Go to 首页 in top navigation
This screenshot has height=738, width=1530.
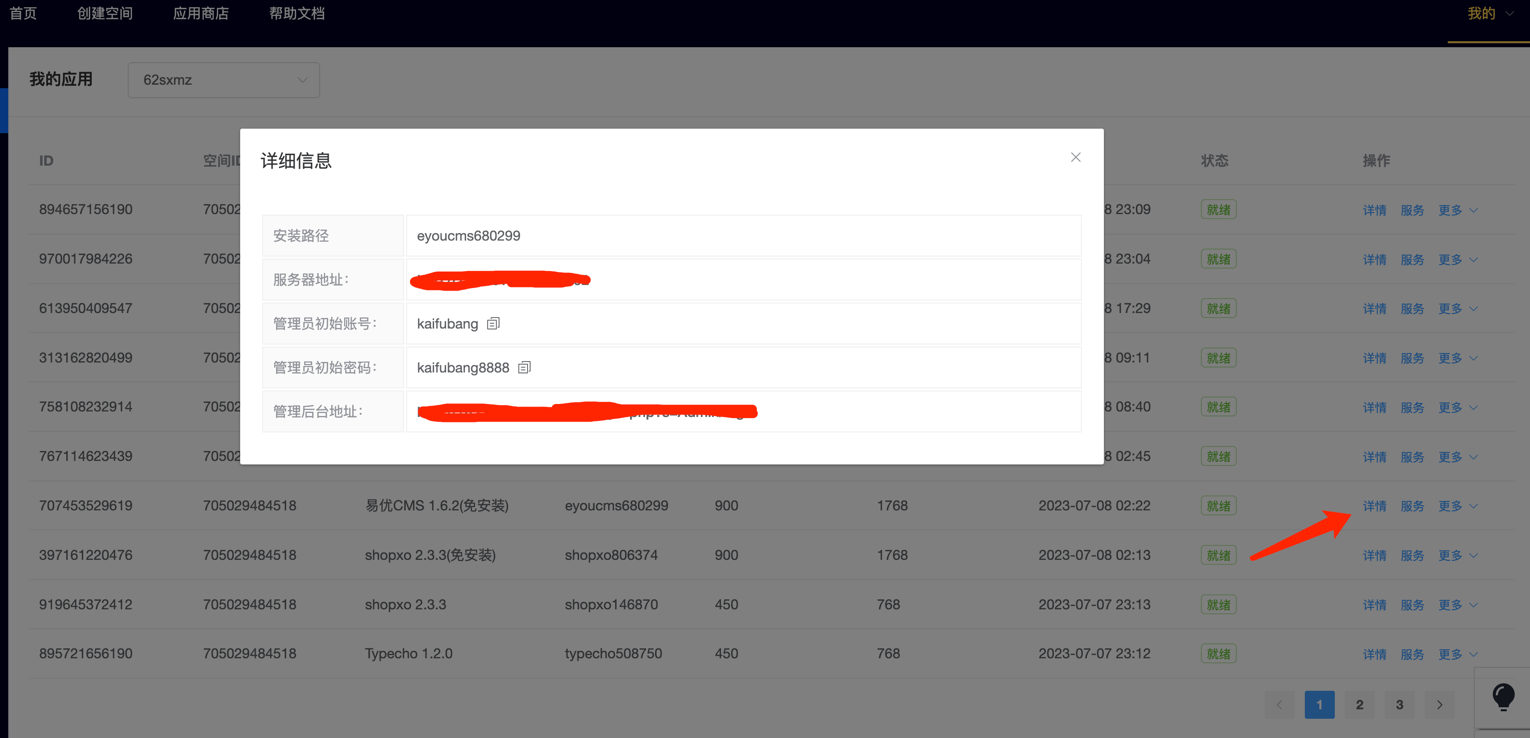(23, 14)
